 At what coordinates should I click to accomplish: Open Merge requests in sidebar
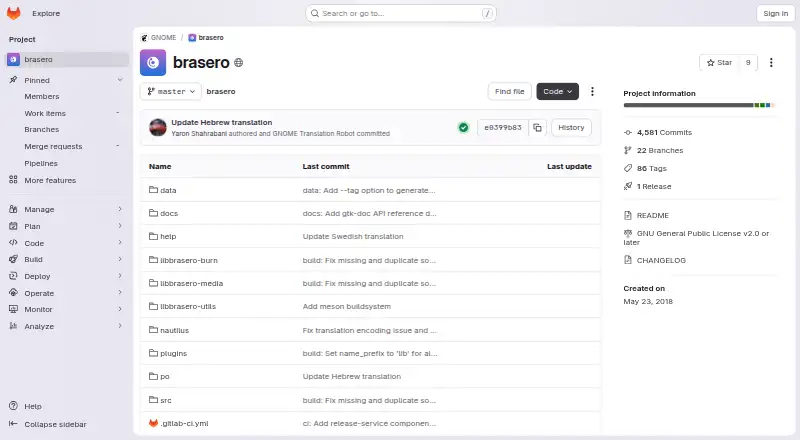point(67,146)
